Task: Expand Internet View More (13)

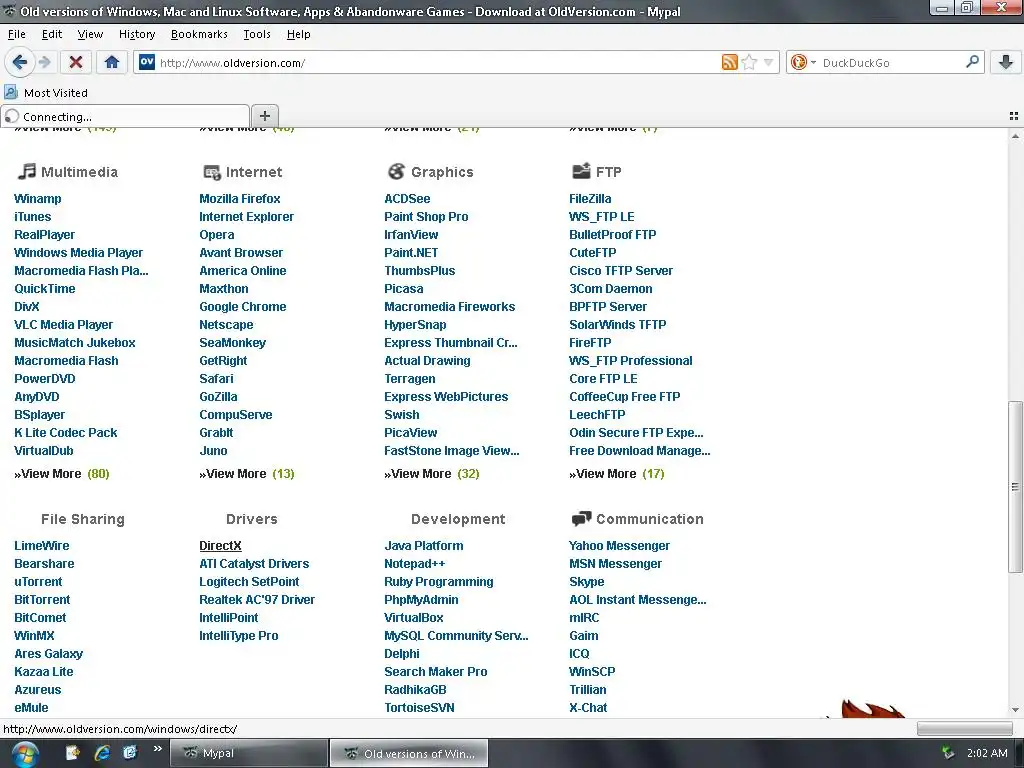Action: (247, 473)
